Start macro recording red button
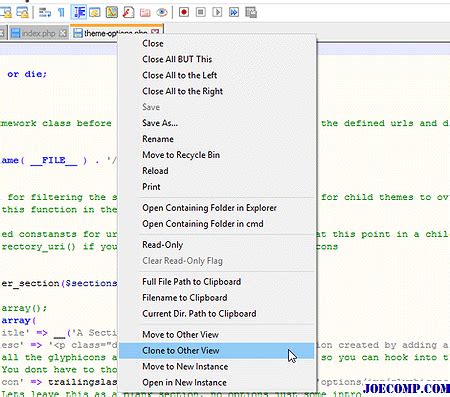The width and height of the screenshot is (450, 397). point(184,12)
